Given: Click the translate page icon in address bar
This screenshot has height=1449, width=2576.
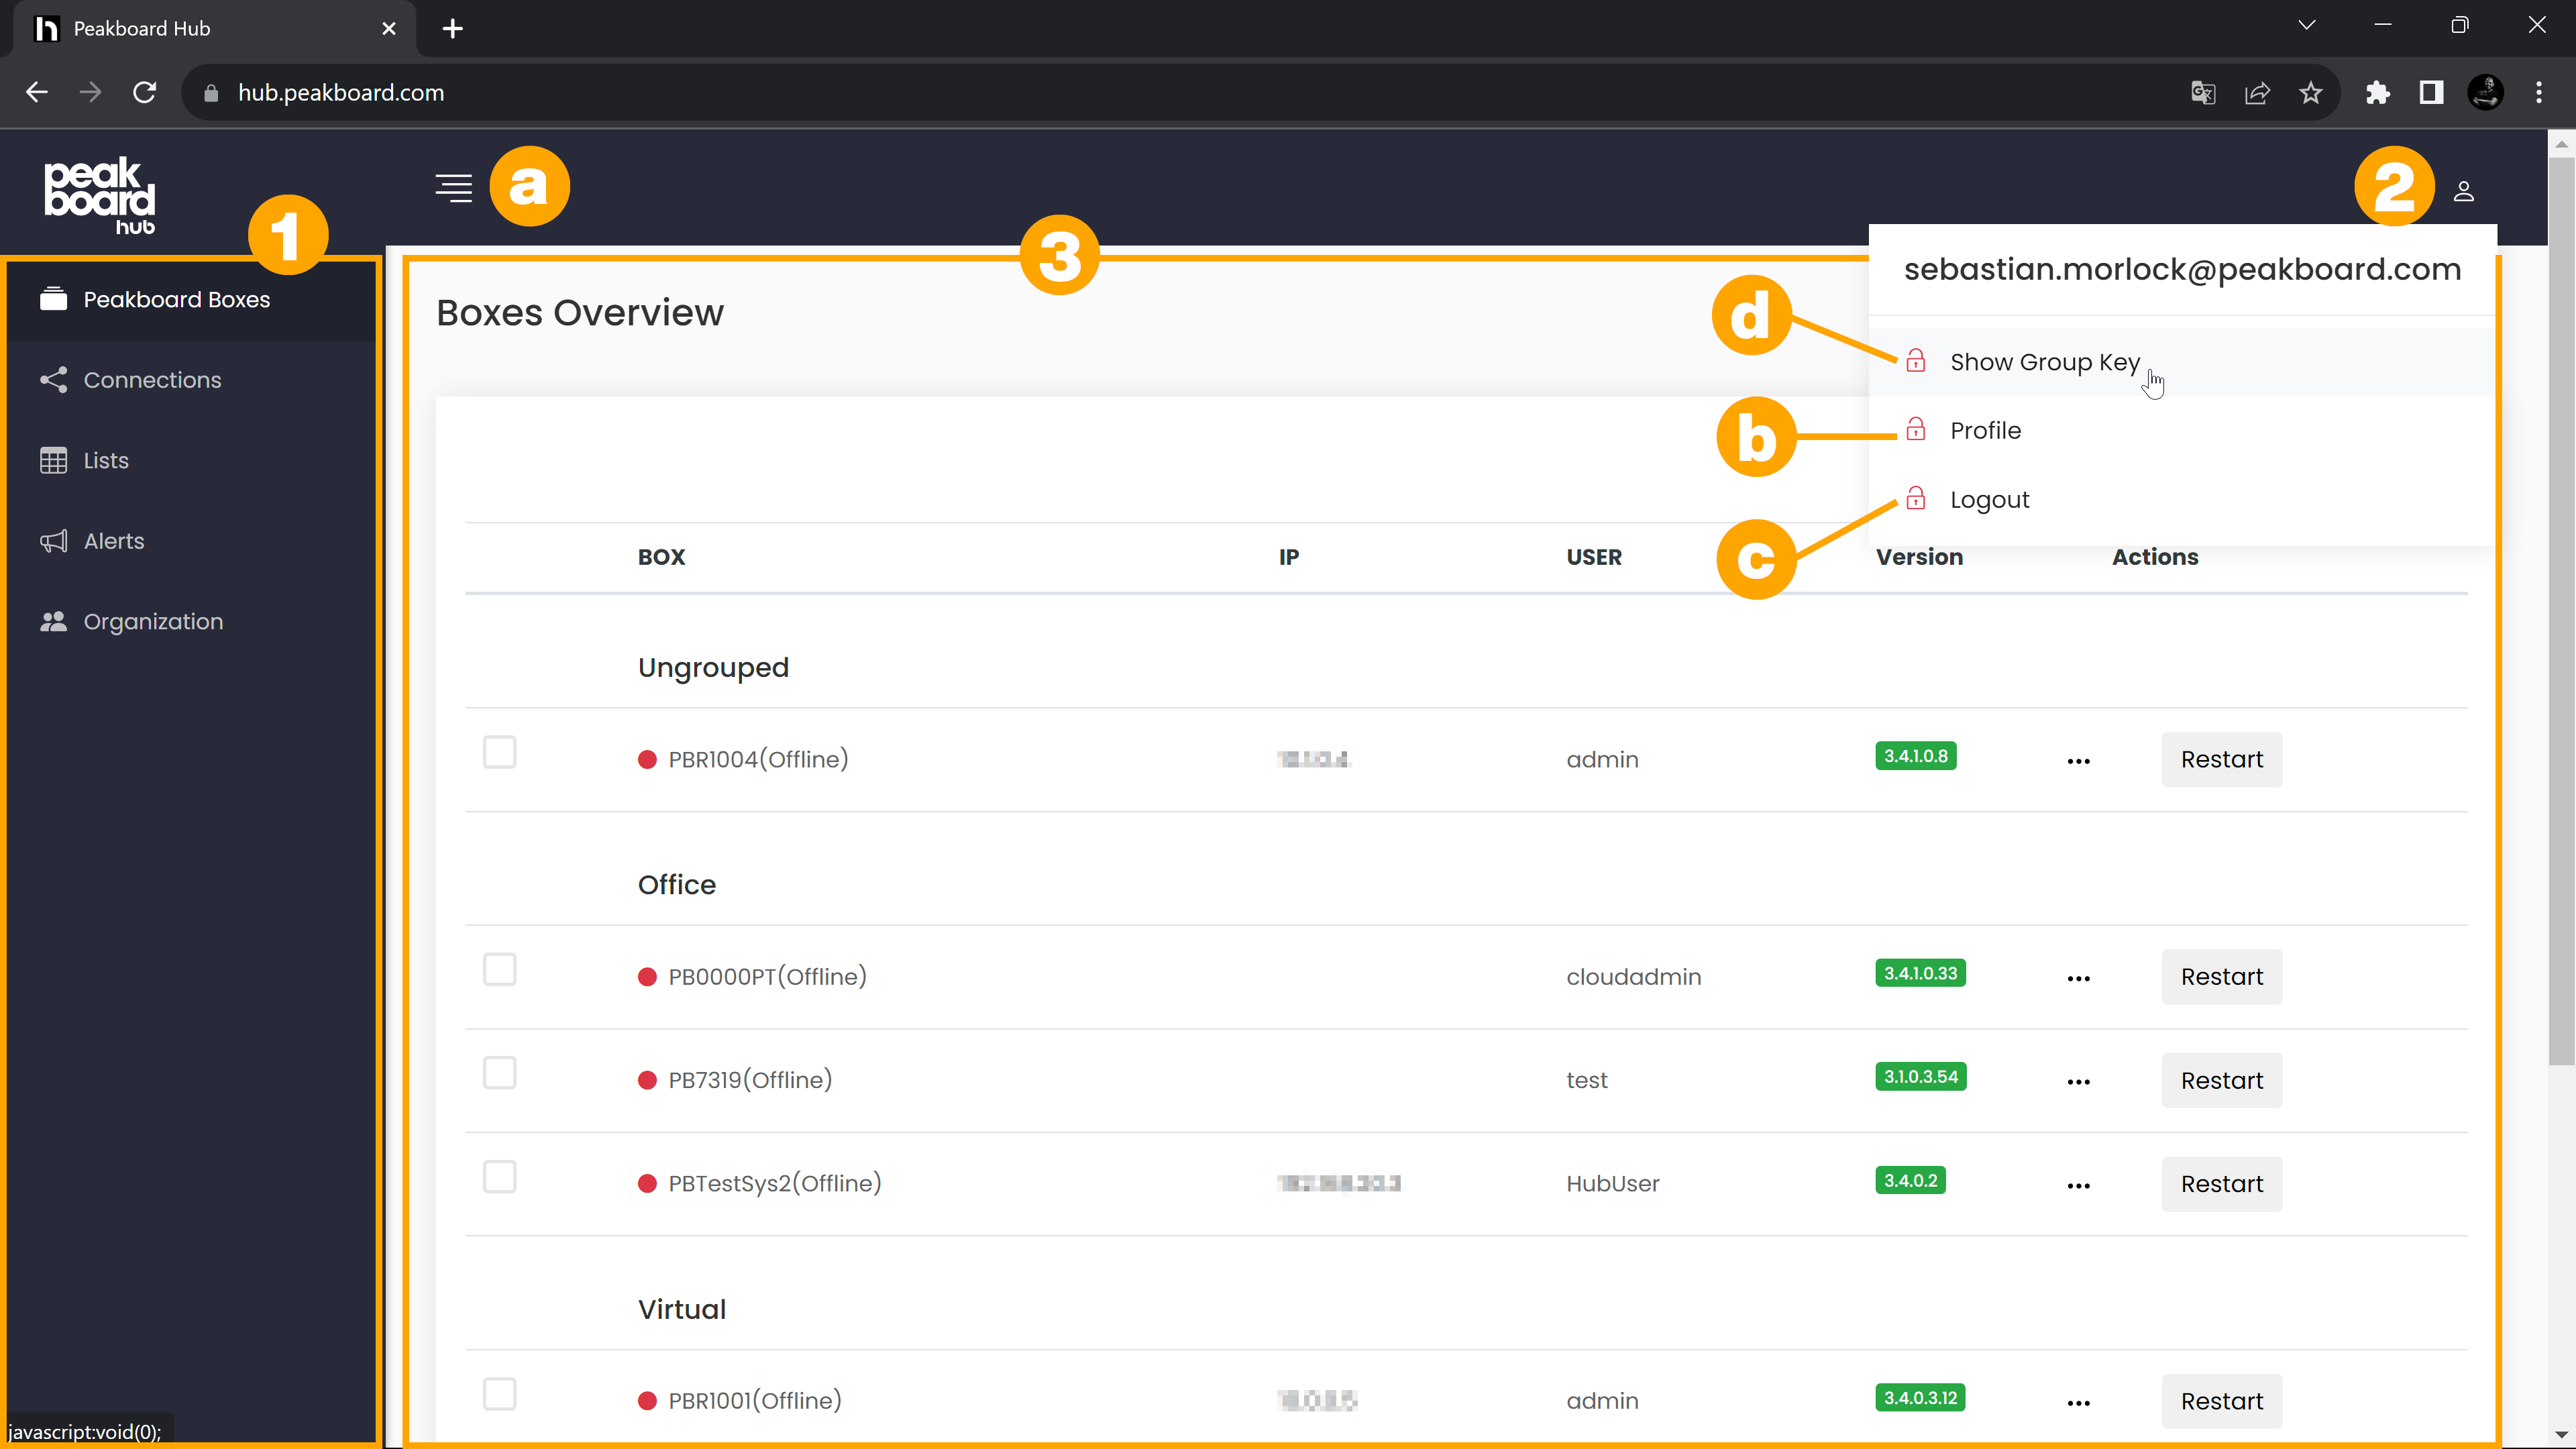Looking at the screenshot, I should (2203, 93).
